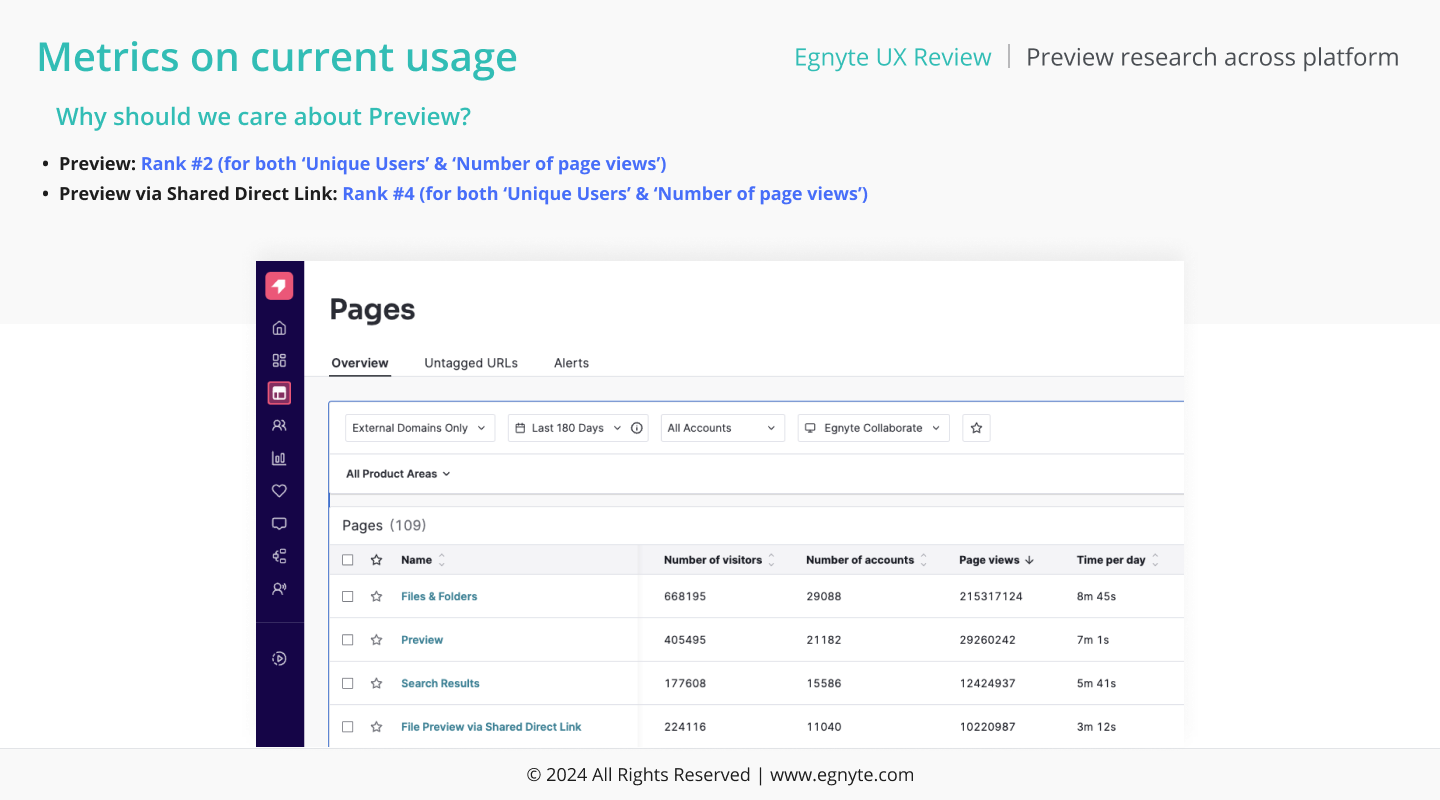Screen dimensions: 1440x800
Task: Open the person broadcast sidebar icon
Action: (x=279, y=589)
